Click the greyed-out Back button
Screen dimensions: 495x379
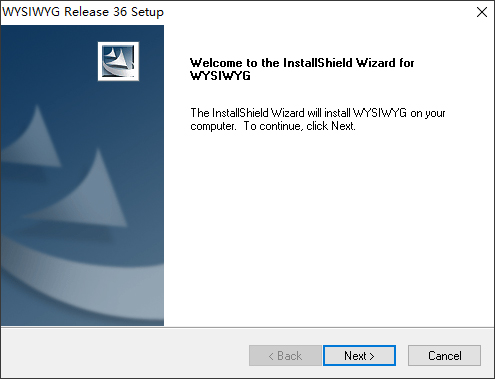(285, 356)
